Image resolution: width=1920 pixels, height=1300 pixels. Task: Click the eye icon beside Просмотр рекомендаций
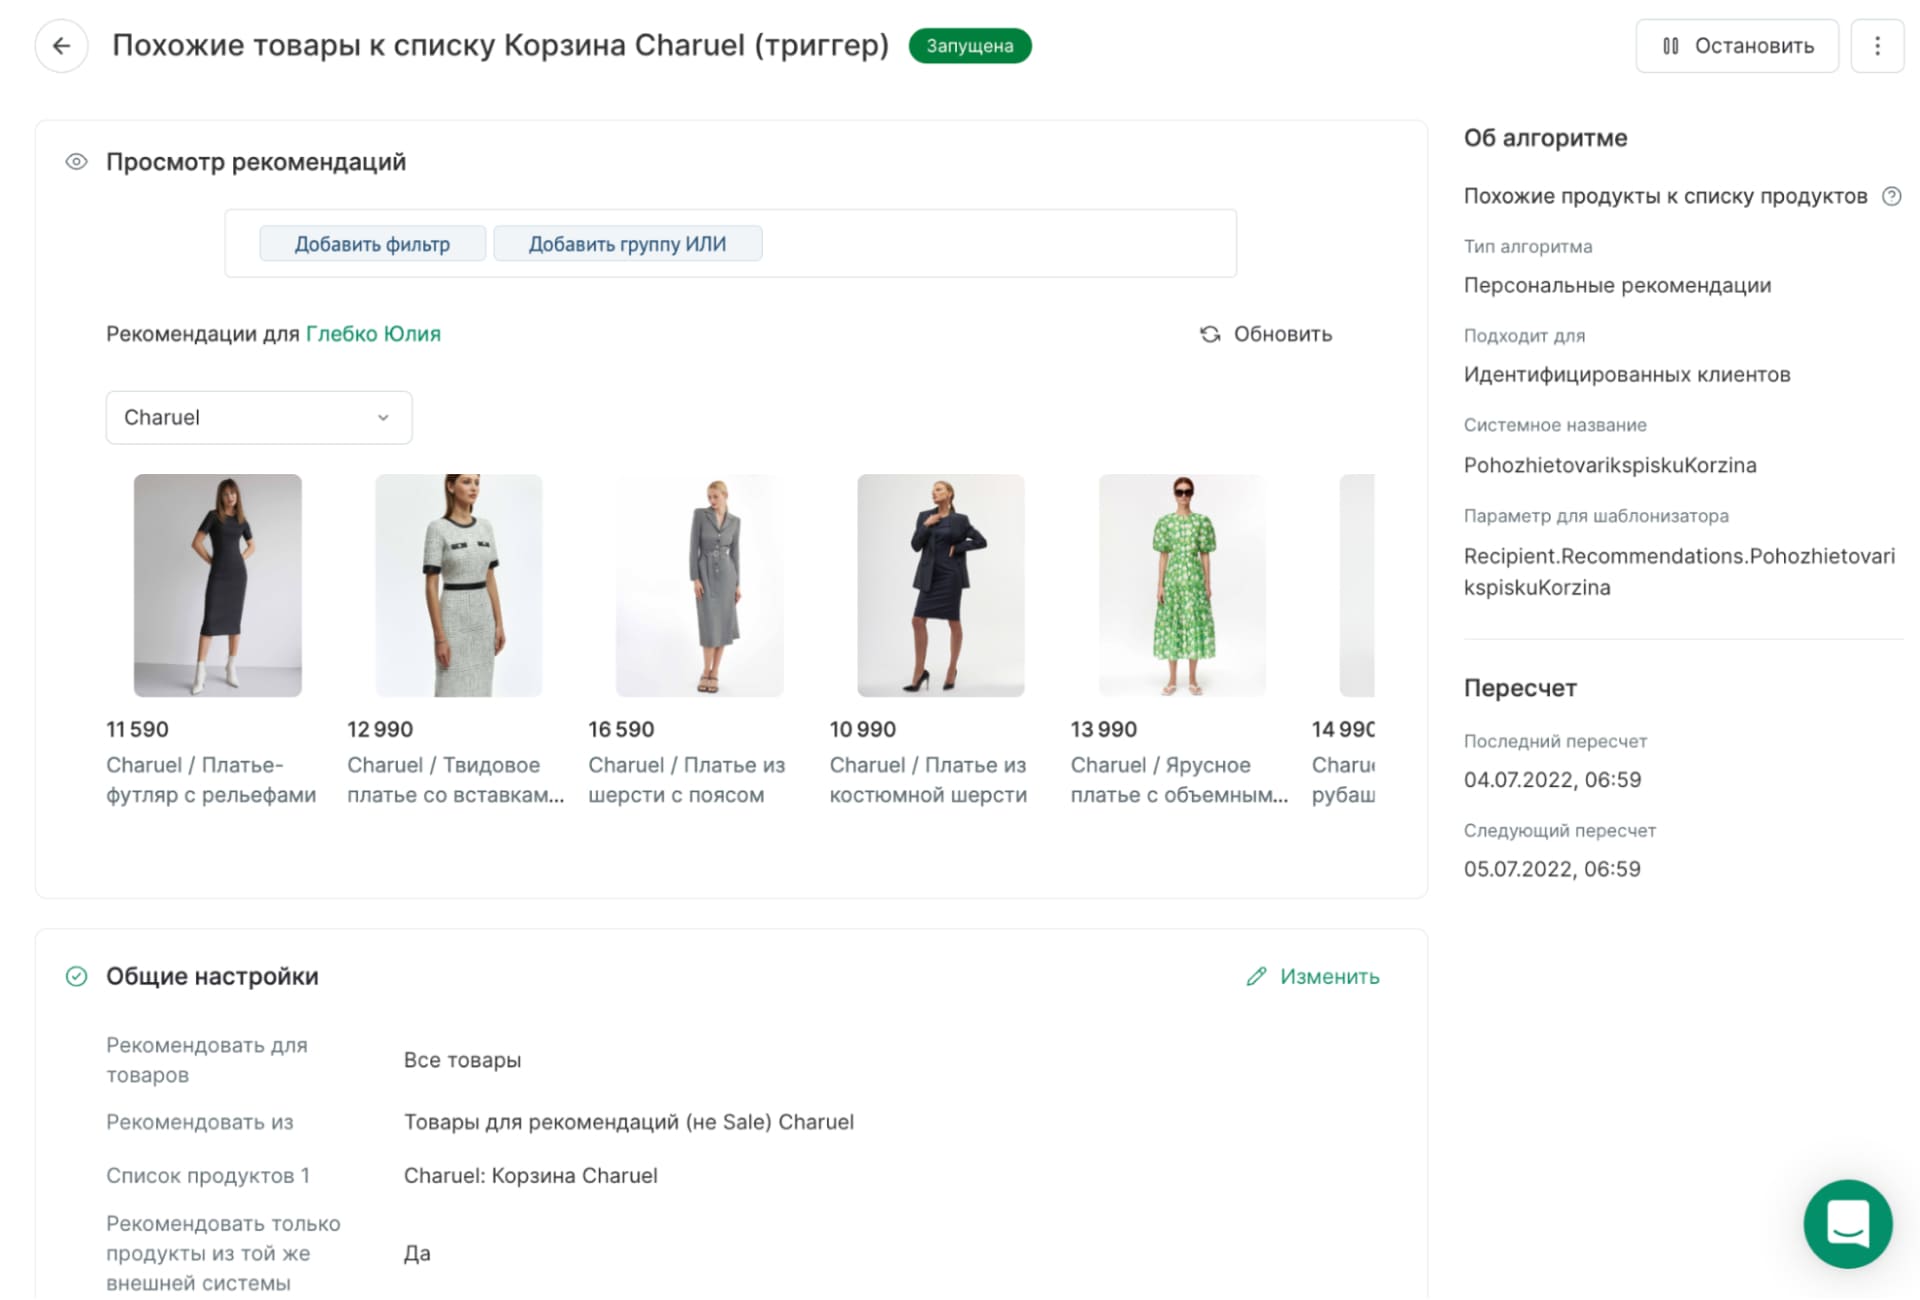tap(76, 162)
